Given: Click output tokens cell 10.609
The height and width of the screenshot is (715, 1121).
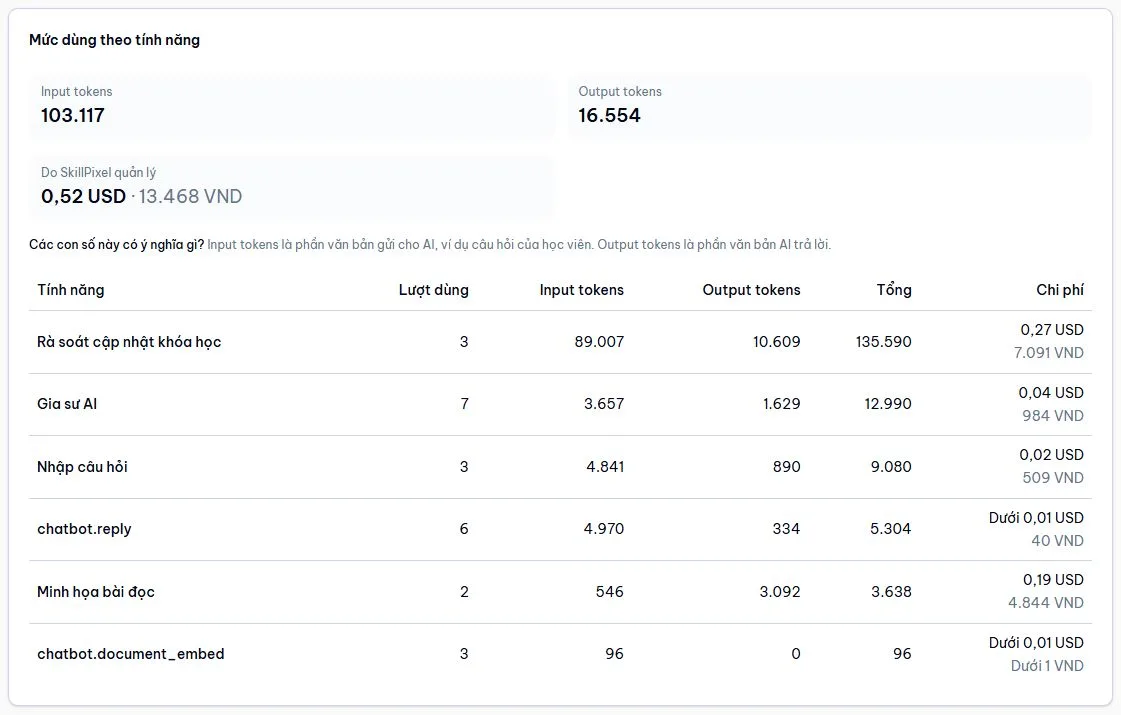Looking at the screenshot, I should [x=776, y=342].
